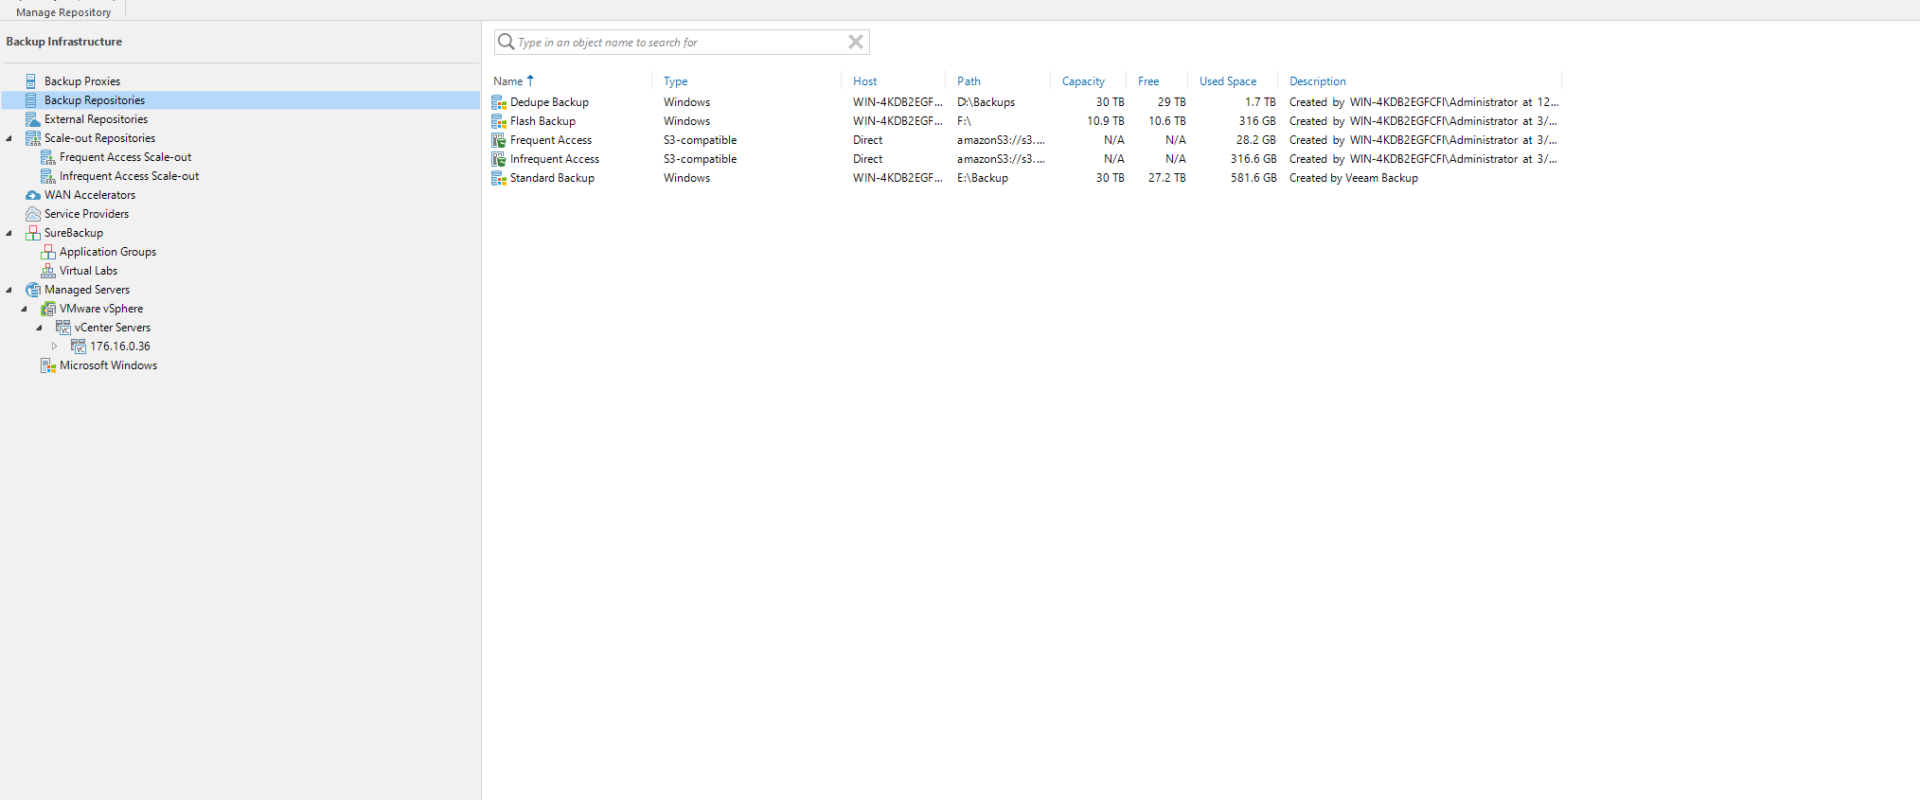Click the 1.7 TB used space value
The width and height of the screenshot is (1920, 800).
(x=1260, y=102)
